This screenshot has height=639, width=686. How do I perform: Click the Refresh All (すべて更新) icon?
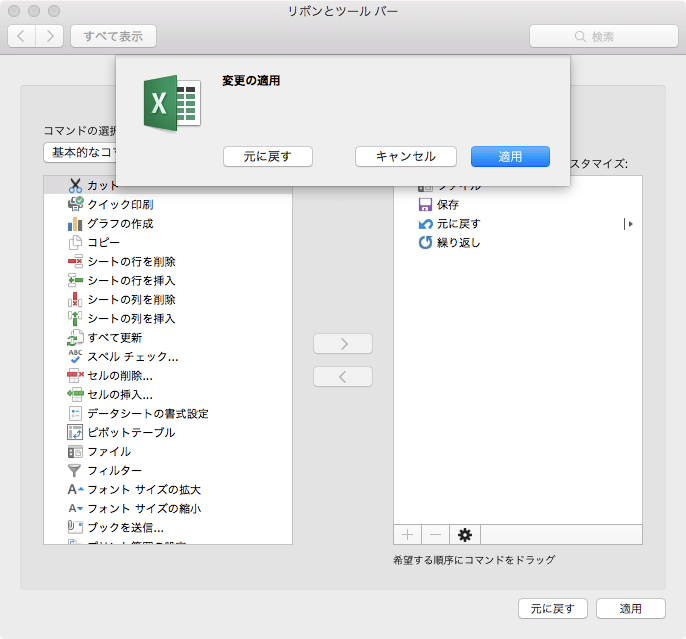pos(75,338)
